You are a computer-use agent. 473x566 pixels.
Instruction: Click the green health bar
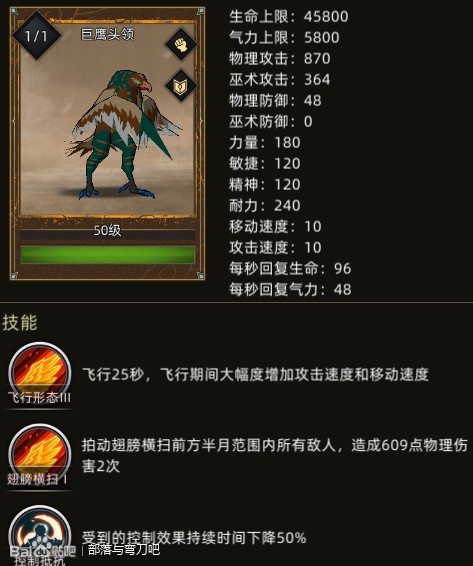click(x=108, y=254)
